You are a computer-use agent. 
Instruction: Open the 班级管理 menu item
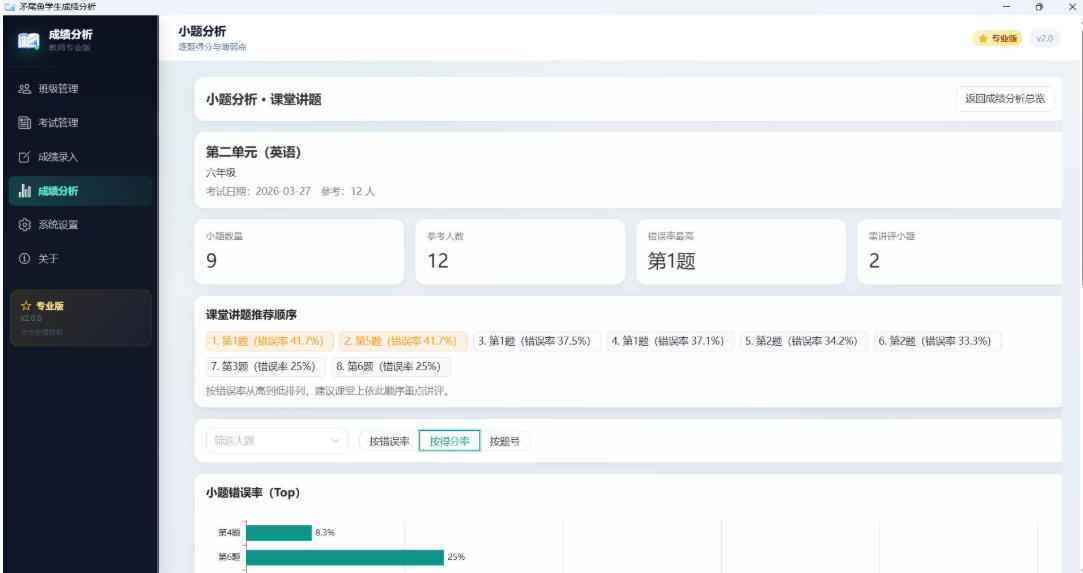tap(81, 89)
